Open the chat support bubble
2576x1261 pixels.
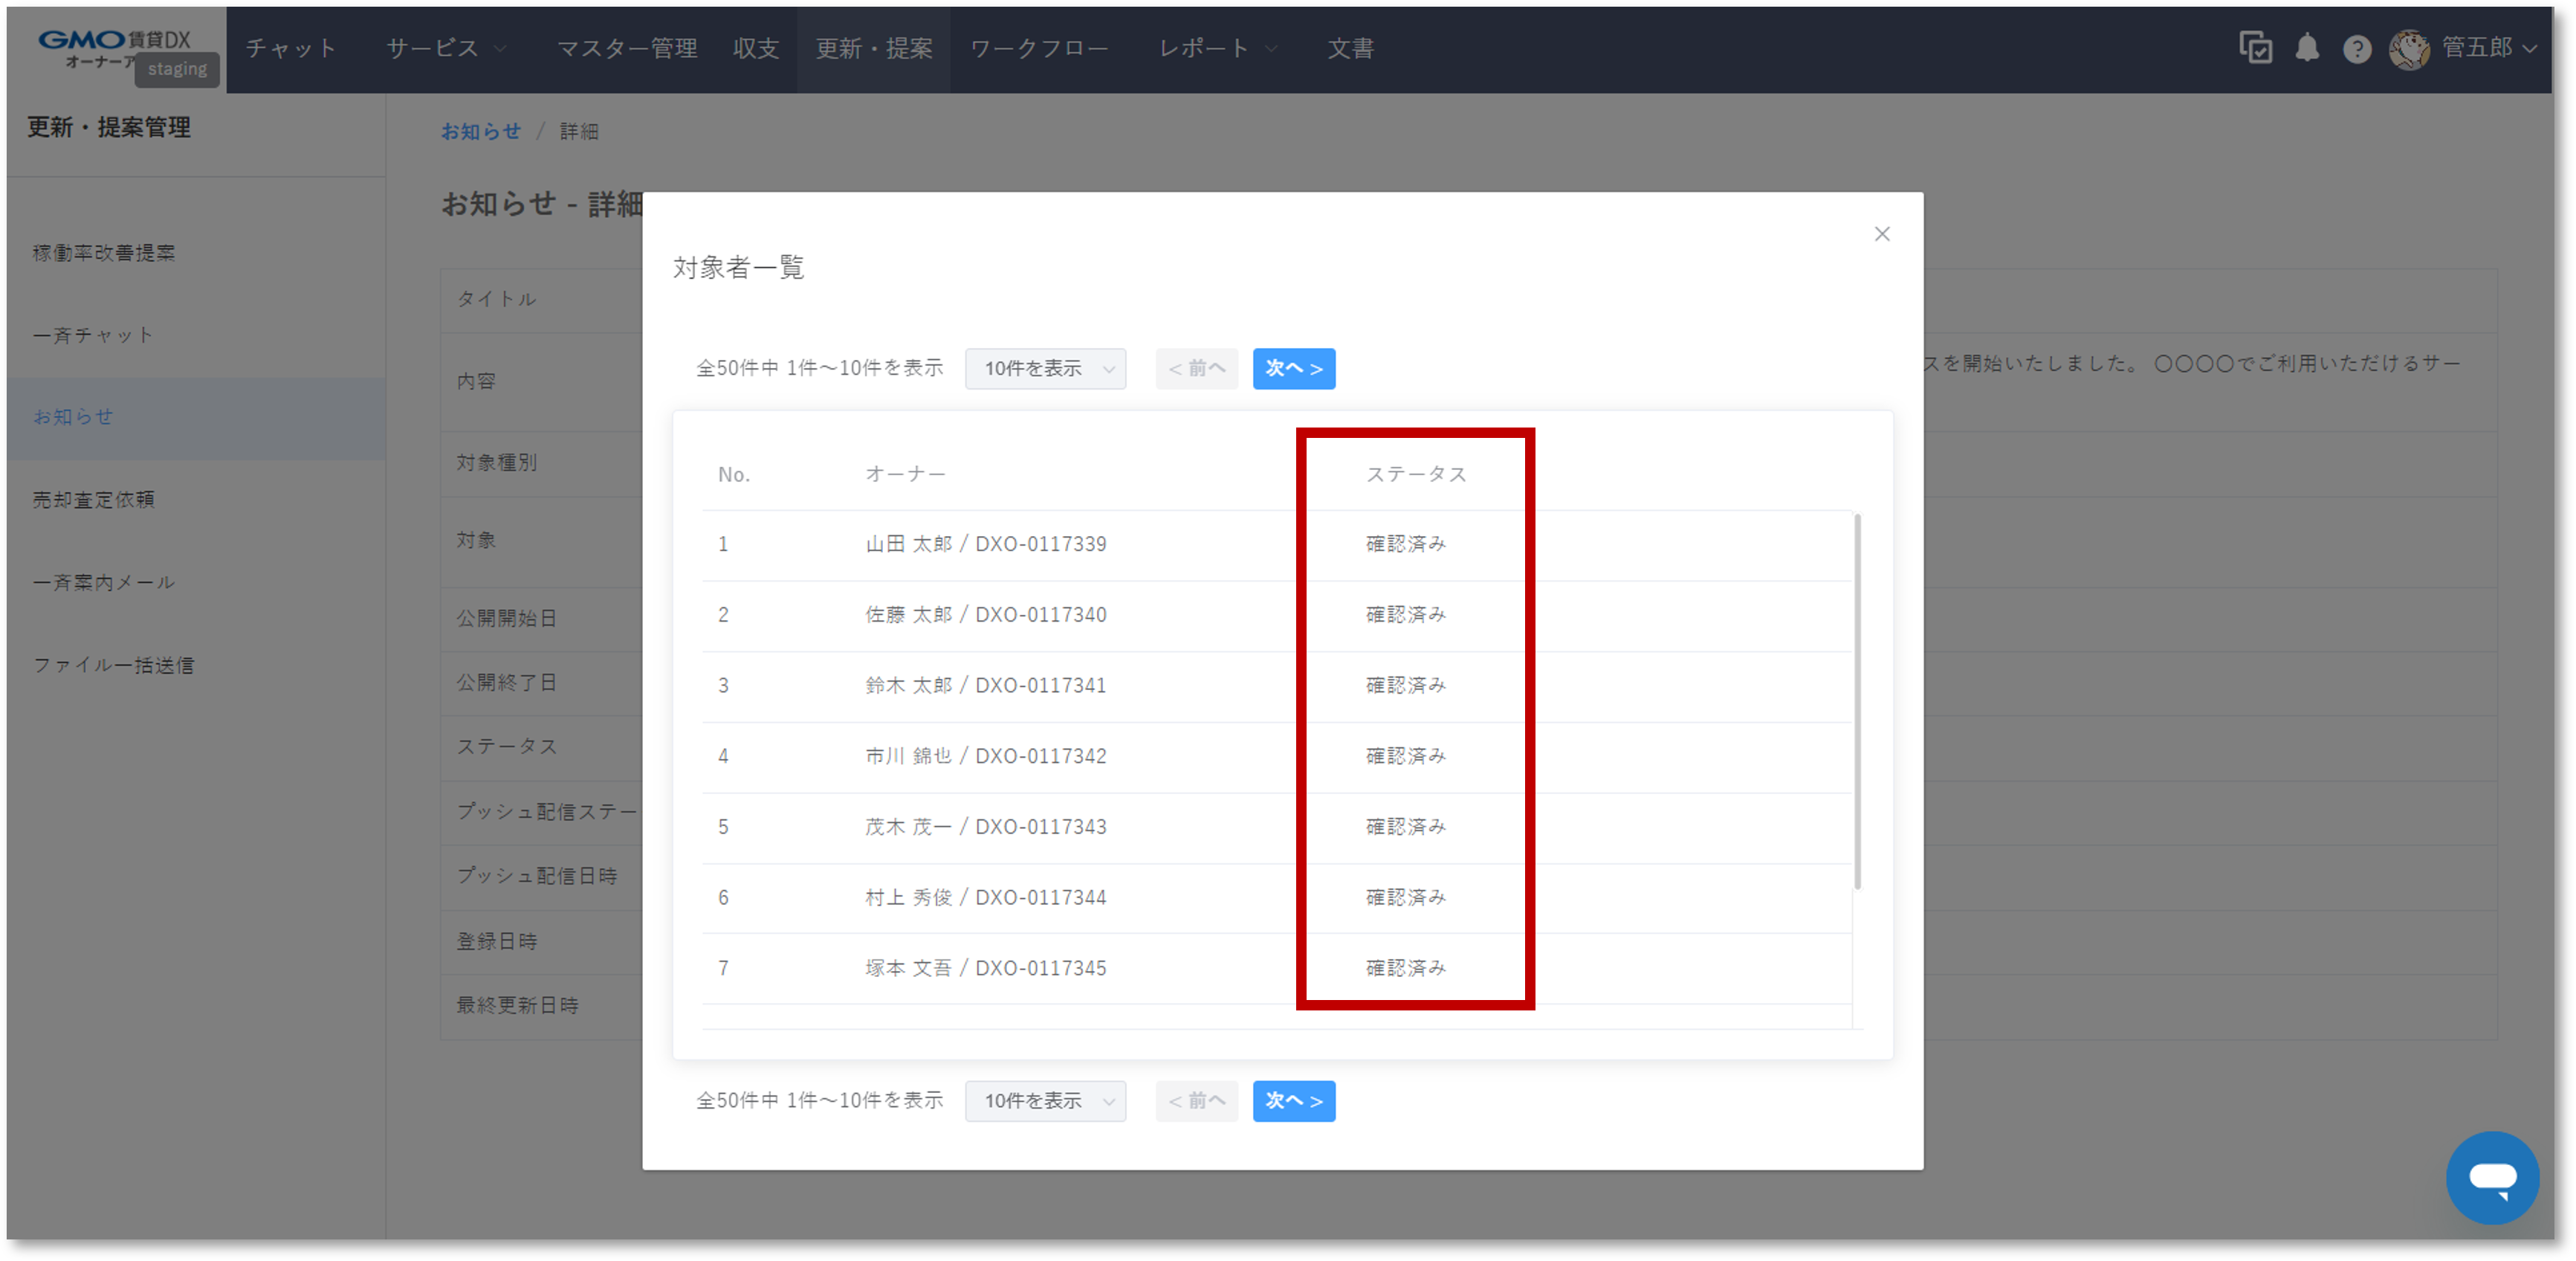[x=2492, y=1177]
